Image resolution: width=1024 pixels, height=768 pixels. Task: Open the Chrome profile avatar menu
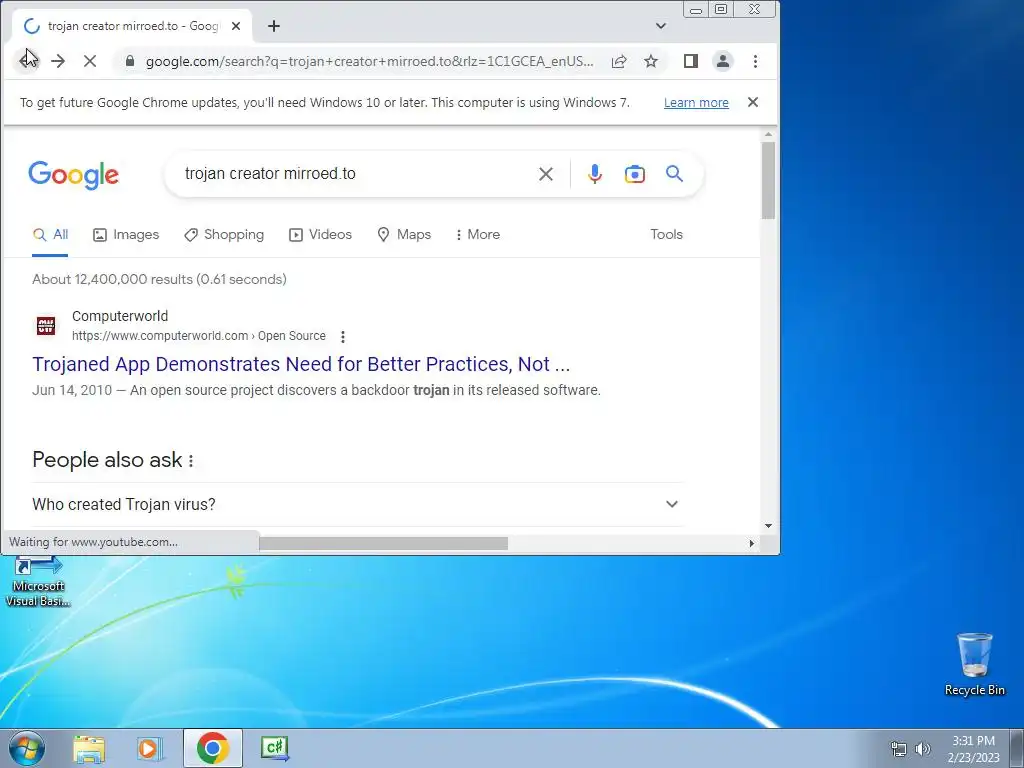[722, 61]
